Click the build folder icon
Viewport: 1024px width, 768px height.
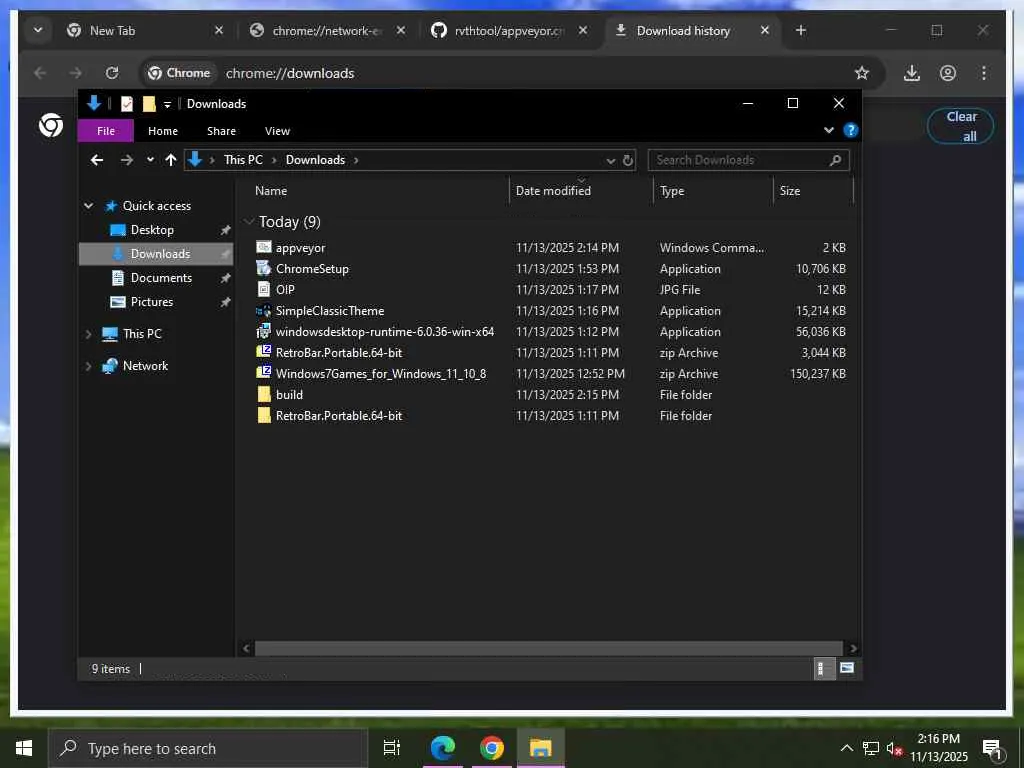(x=264, y=394)
